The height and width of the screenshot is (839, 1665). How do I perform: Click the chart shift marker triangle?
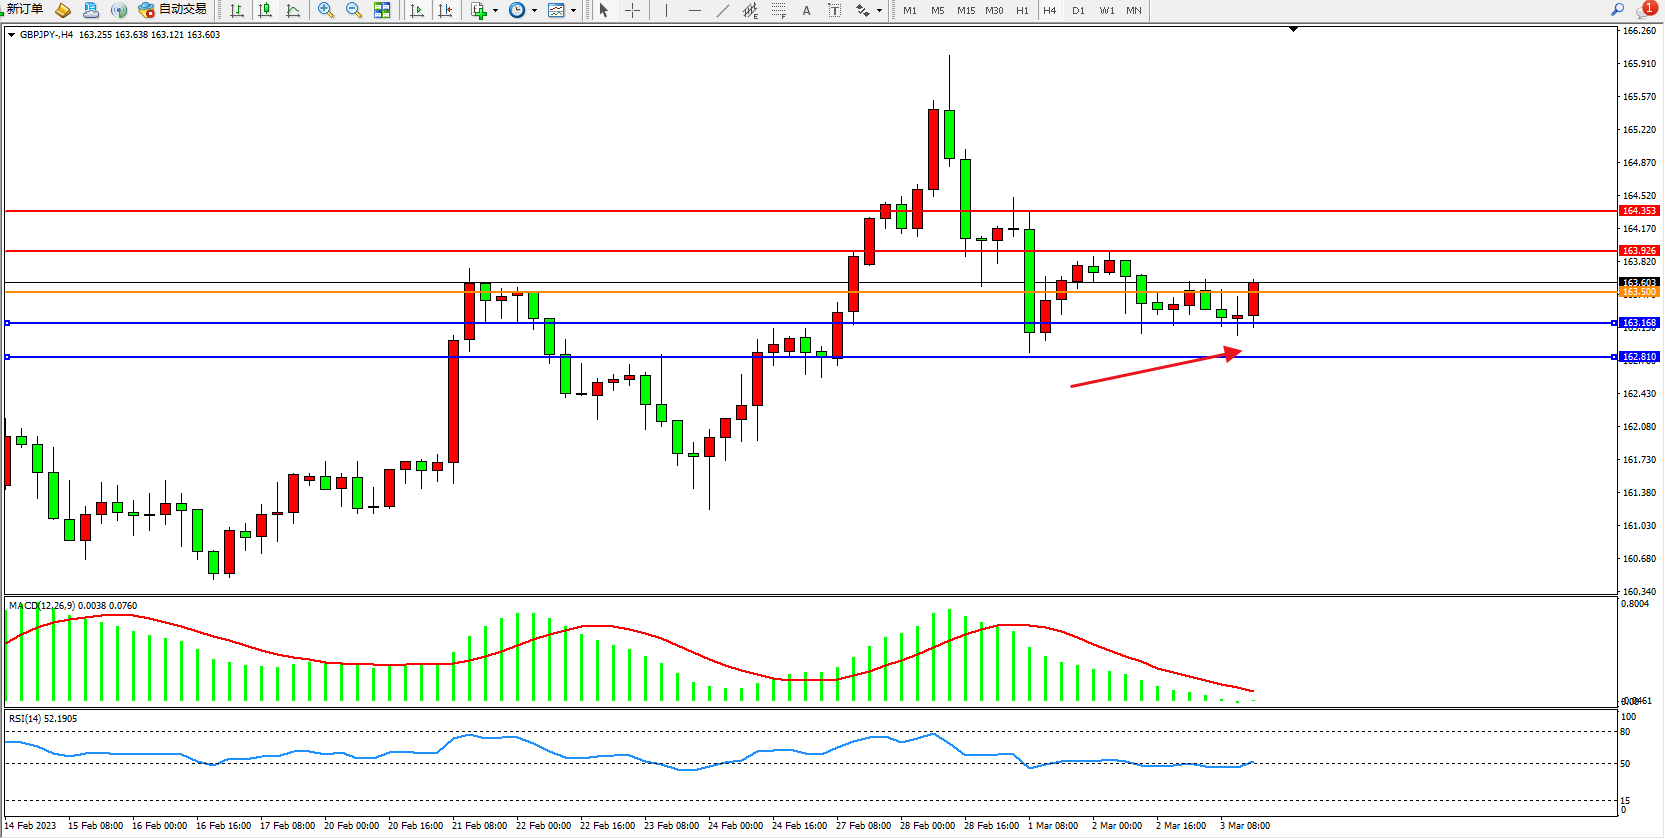point(1293,30)
